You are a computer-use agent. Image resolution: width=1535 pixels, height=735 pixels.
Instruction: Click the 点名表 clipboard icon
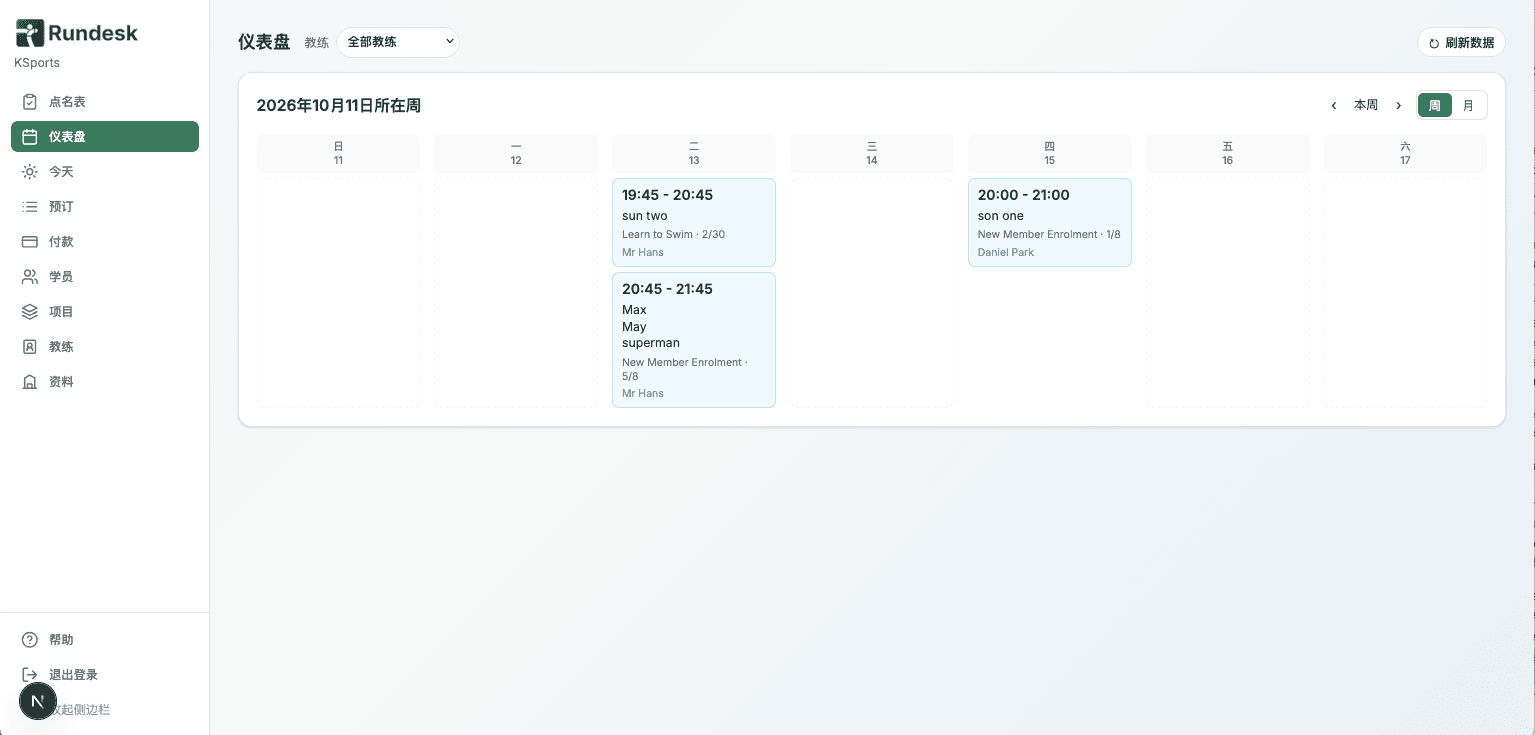point(30,102)
